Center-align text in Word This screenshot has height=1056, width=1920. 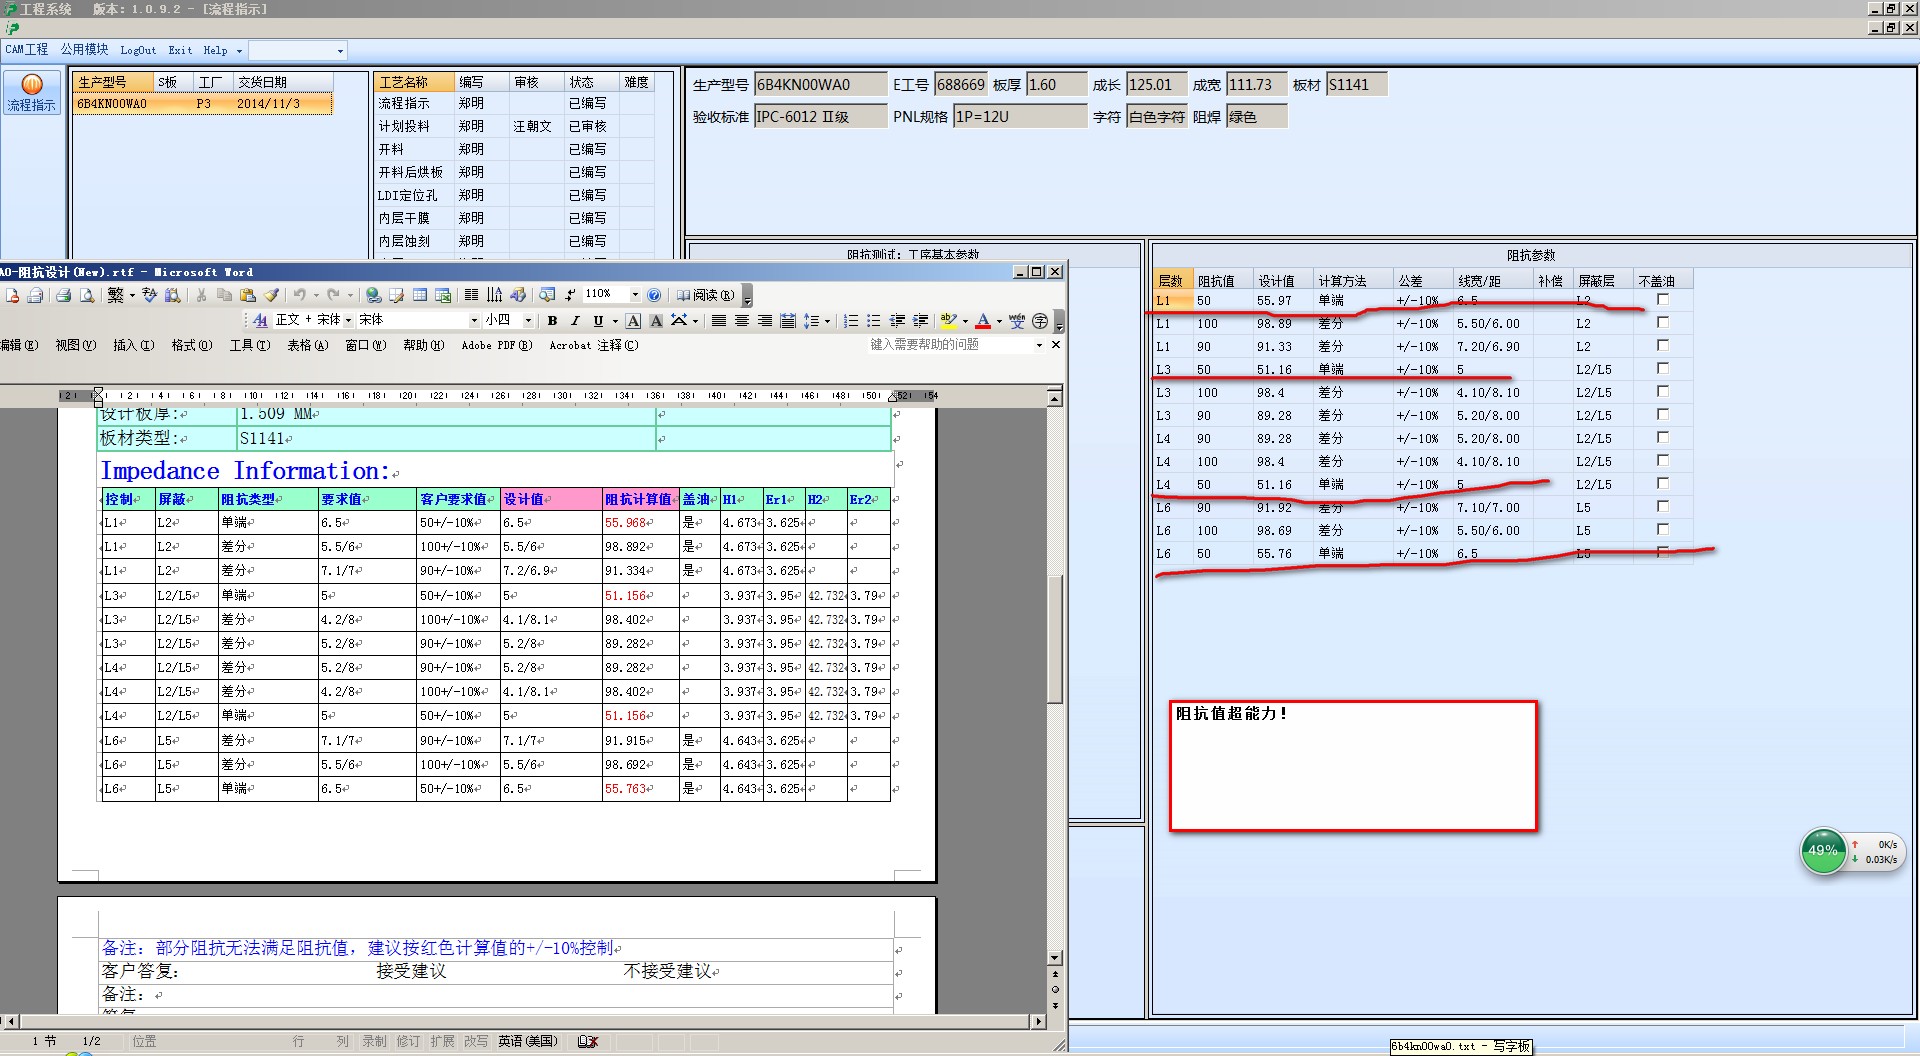pyautogui.click(x=742, y=320)
